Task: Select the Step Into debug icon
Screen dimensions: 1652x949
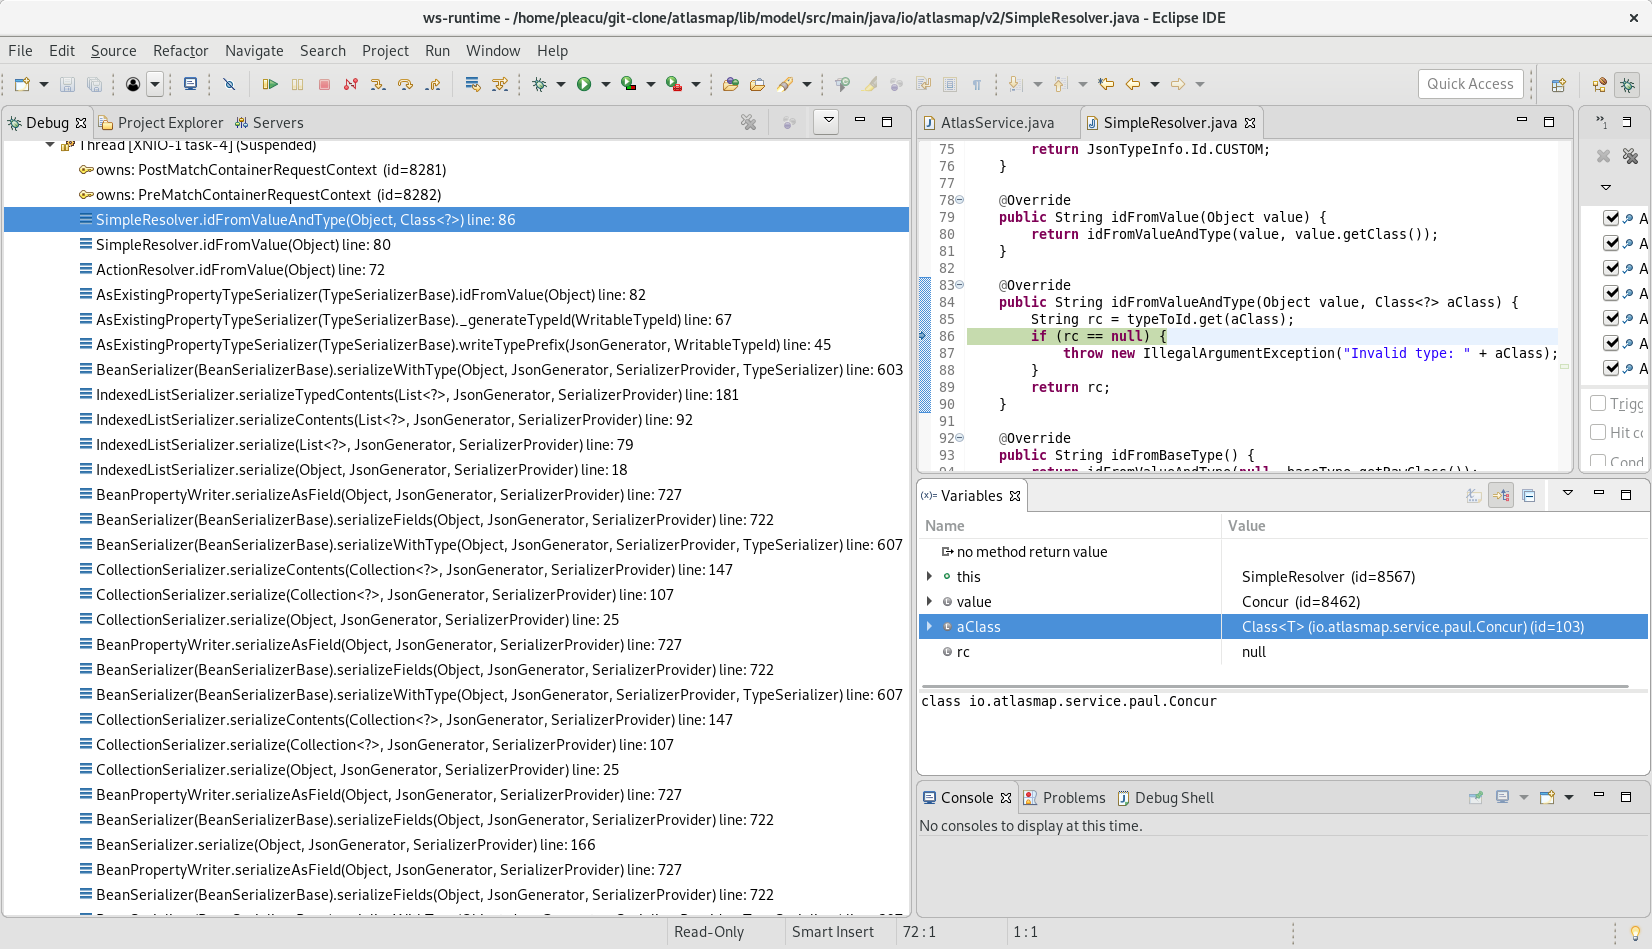Action: [x=378, y=84]
